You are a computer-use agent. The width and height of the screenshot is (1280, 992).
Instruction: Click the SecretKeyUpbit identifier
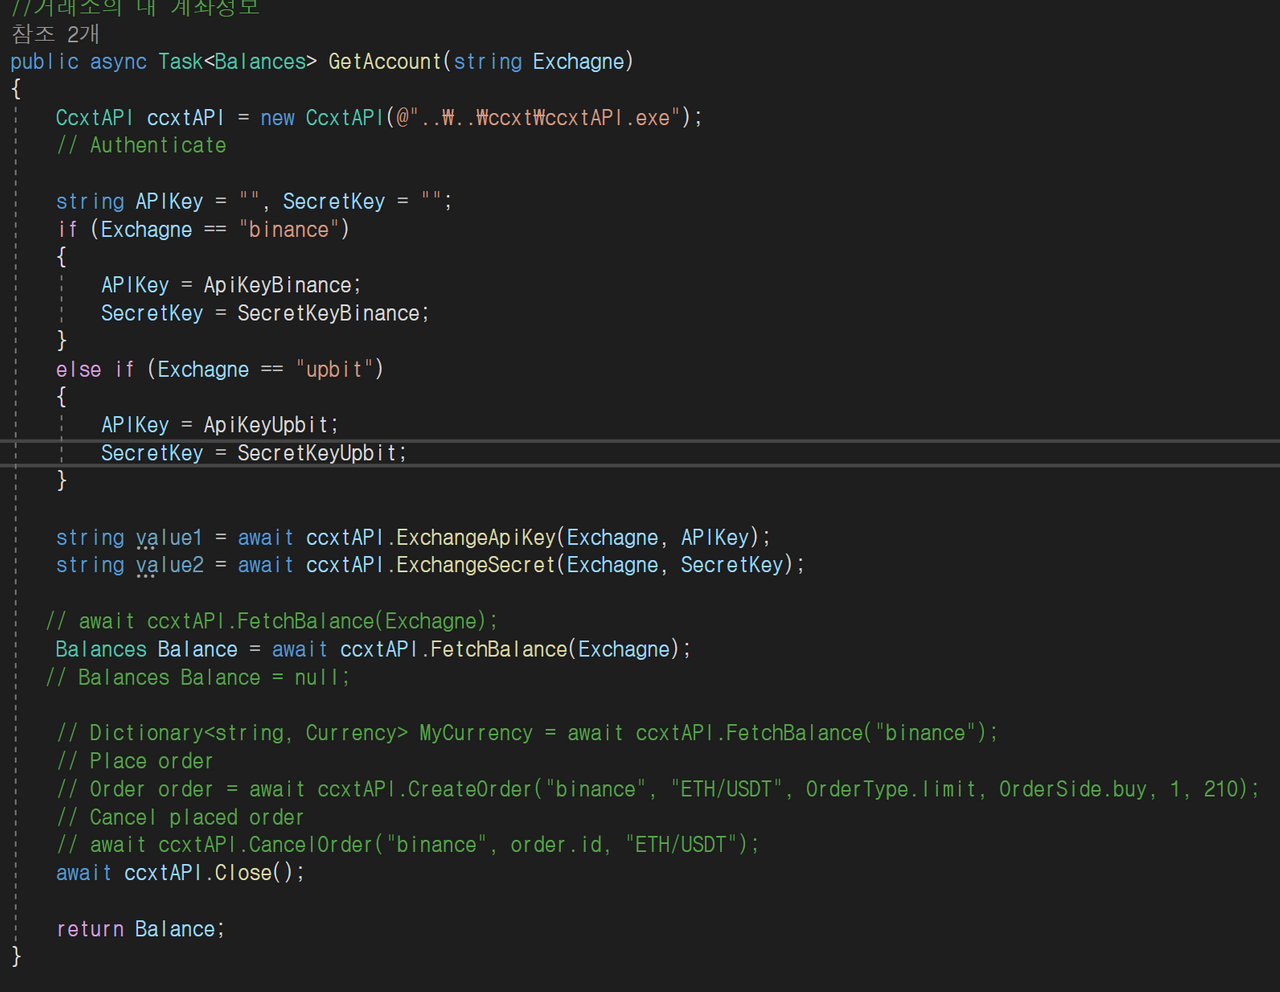[x=317, y=454]
